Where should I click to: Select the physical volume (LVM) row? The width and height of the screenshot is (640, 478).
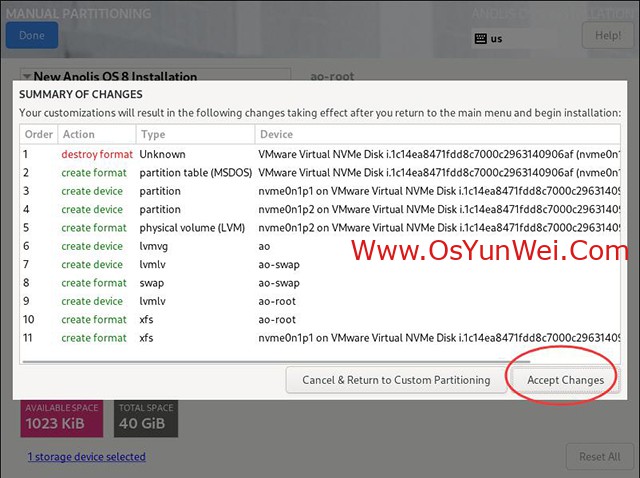[320, 228]
